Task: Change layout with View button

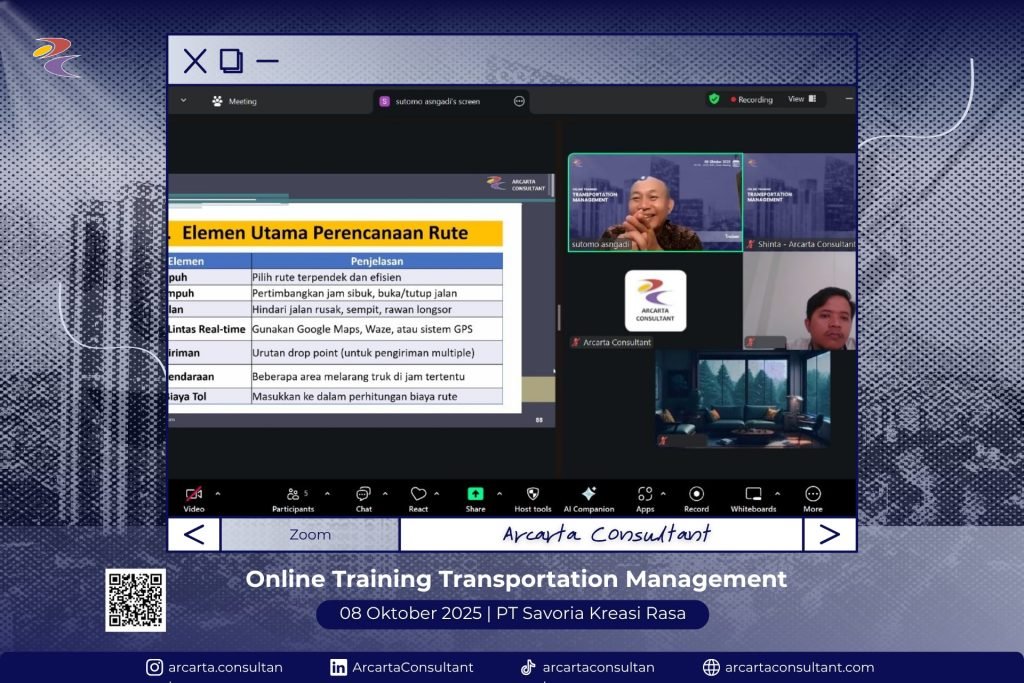Action: pos(801,99)
